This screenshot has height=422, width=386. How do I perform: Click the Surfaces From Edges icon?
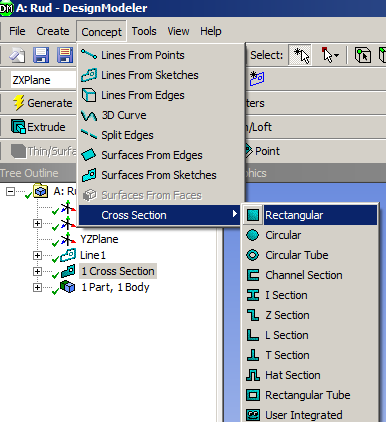click(x=89, y=155)
